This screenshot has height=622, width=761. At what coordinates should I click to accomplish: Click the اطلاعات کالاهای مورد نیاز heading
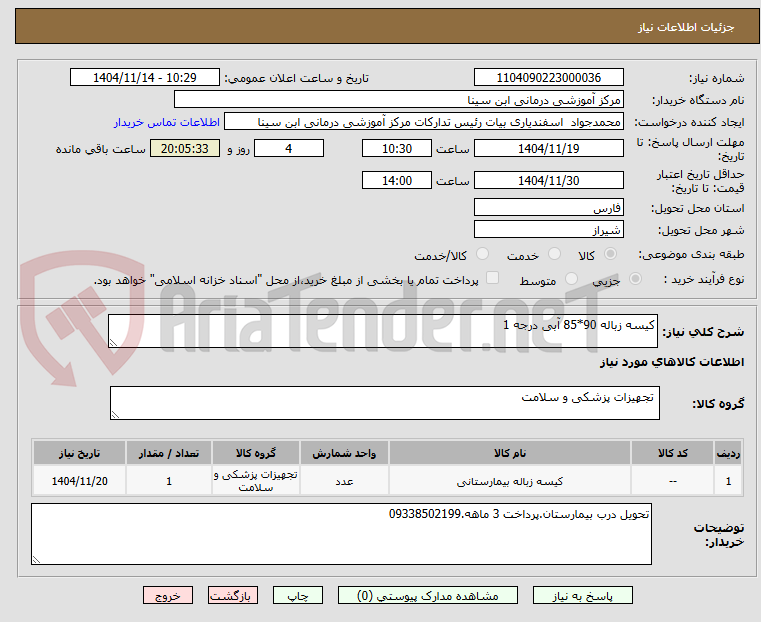[672, 362]
